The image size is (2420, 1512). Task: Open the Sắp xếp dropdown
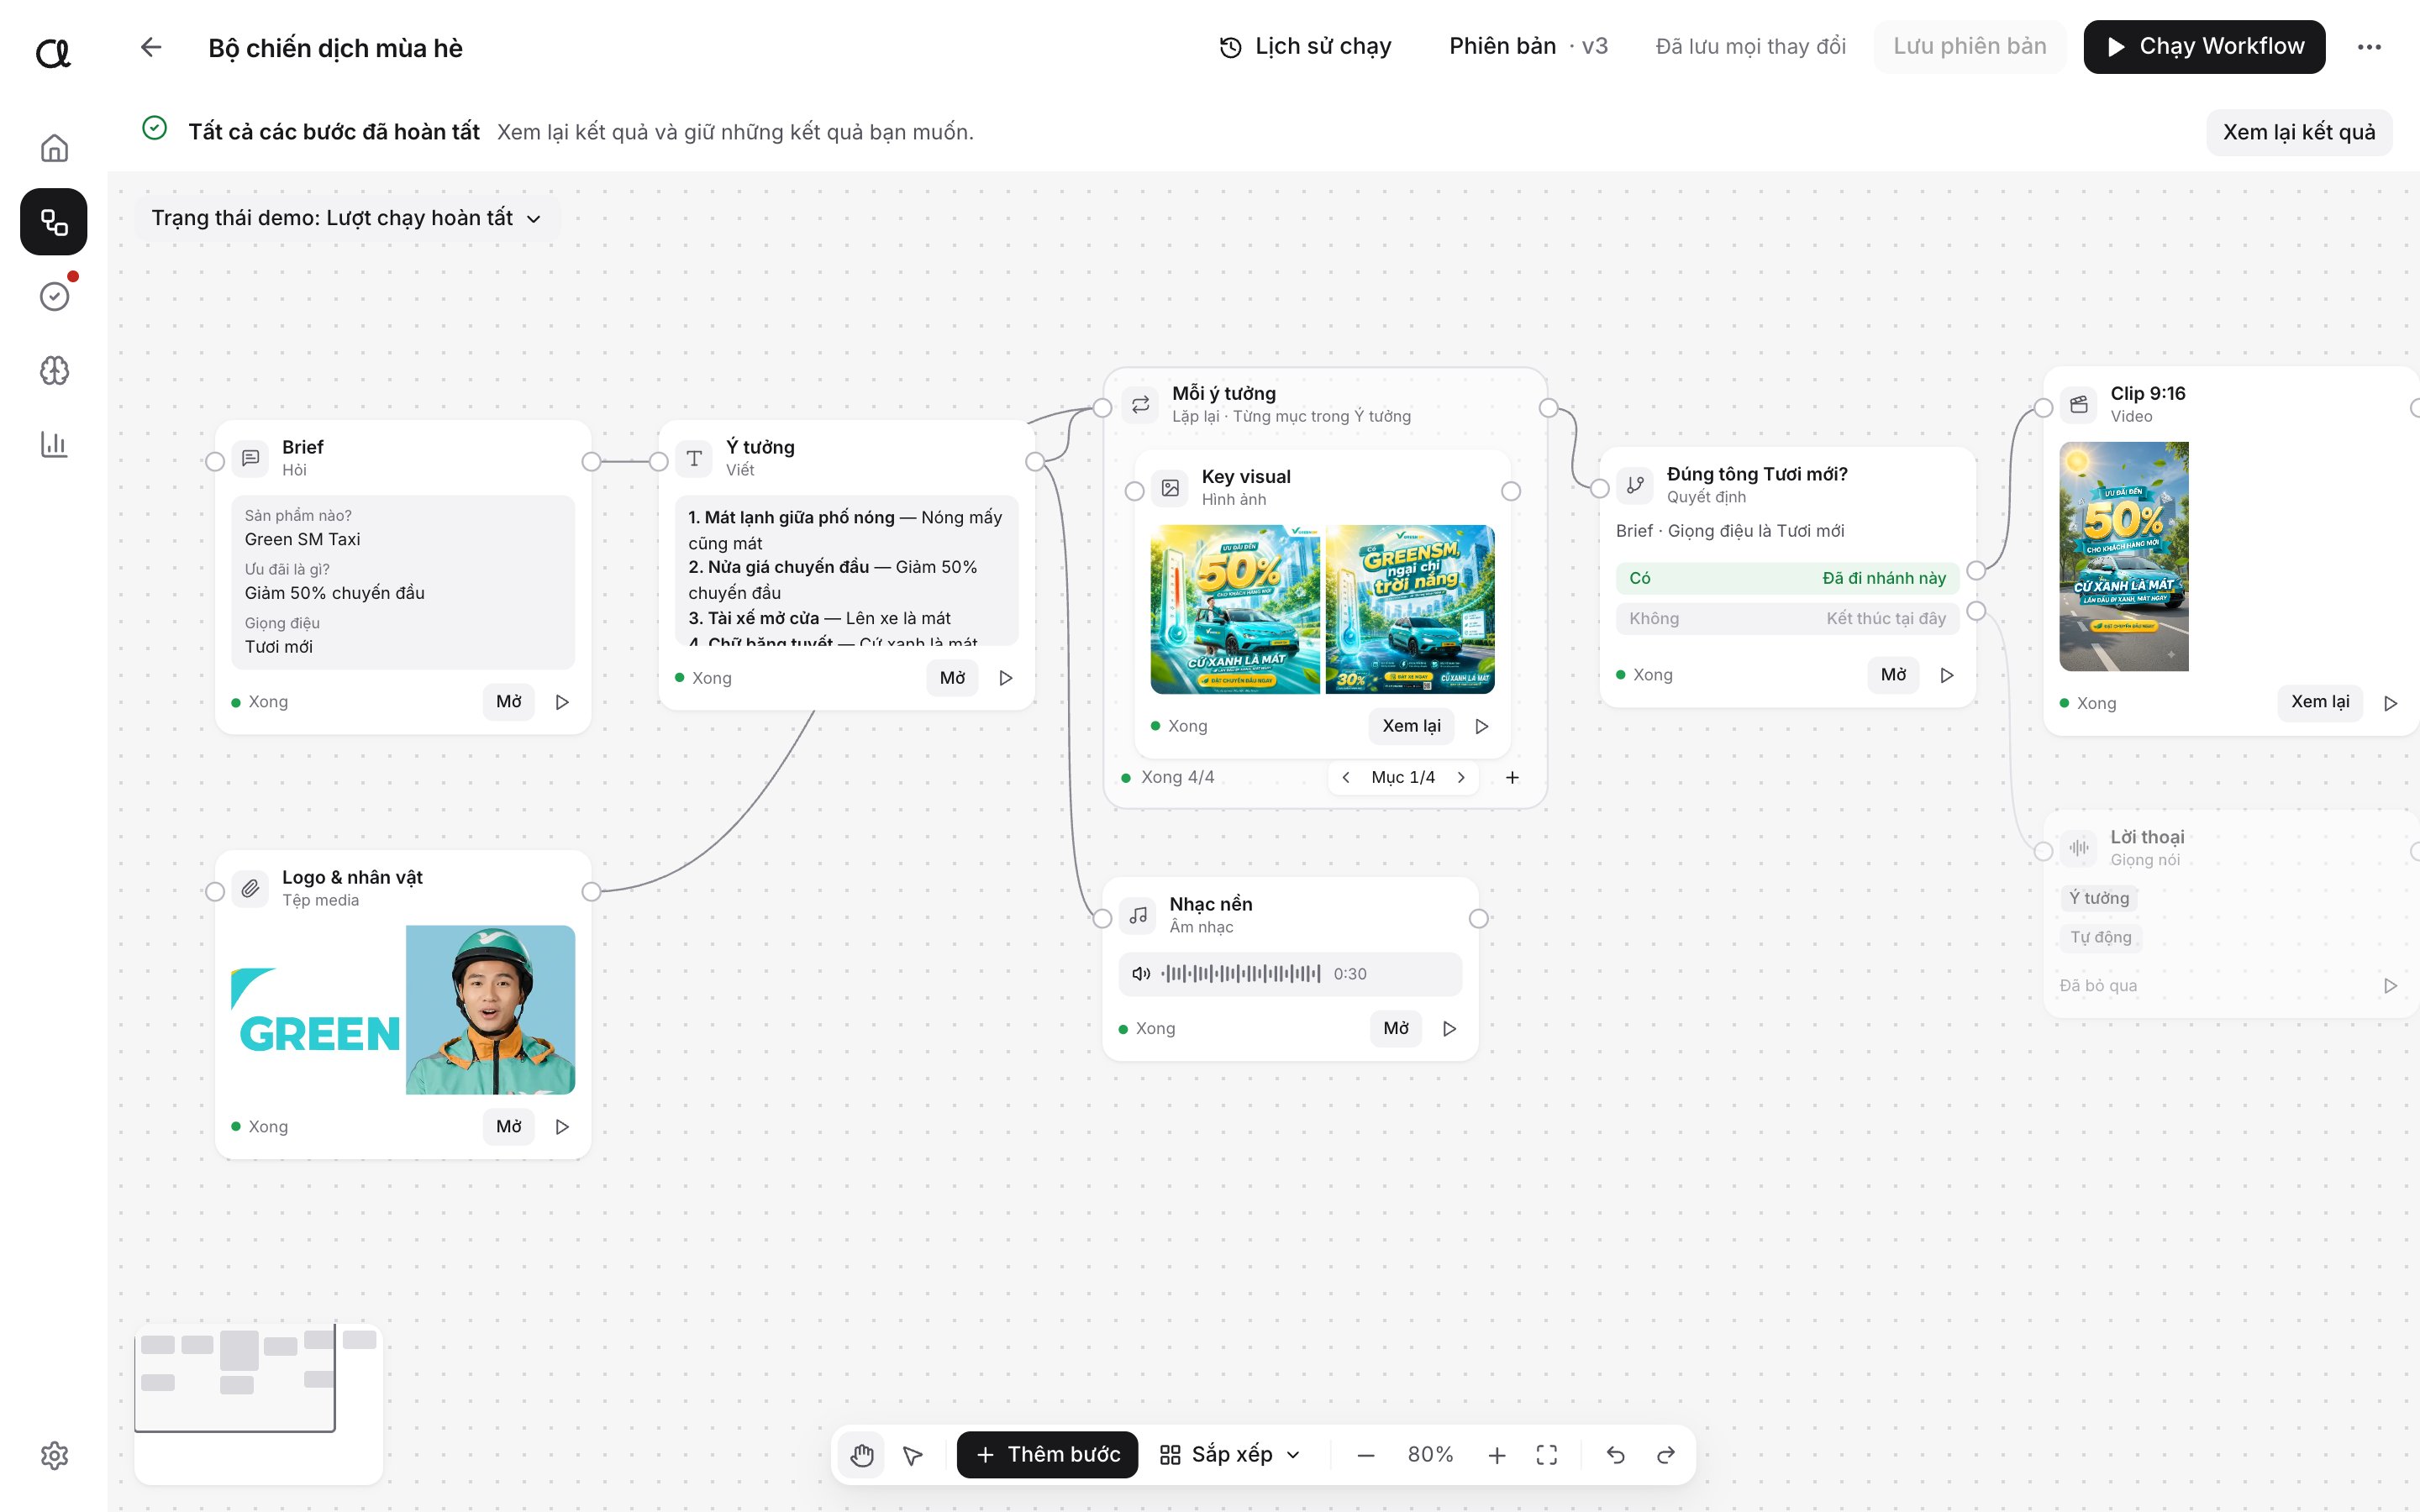coord(1230,1455)
